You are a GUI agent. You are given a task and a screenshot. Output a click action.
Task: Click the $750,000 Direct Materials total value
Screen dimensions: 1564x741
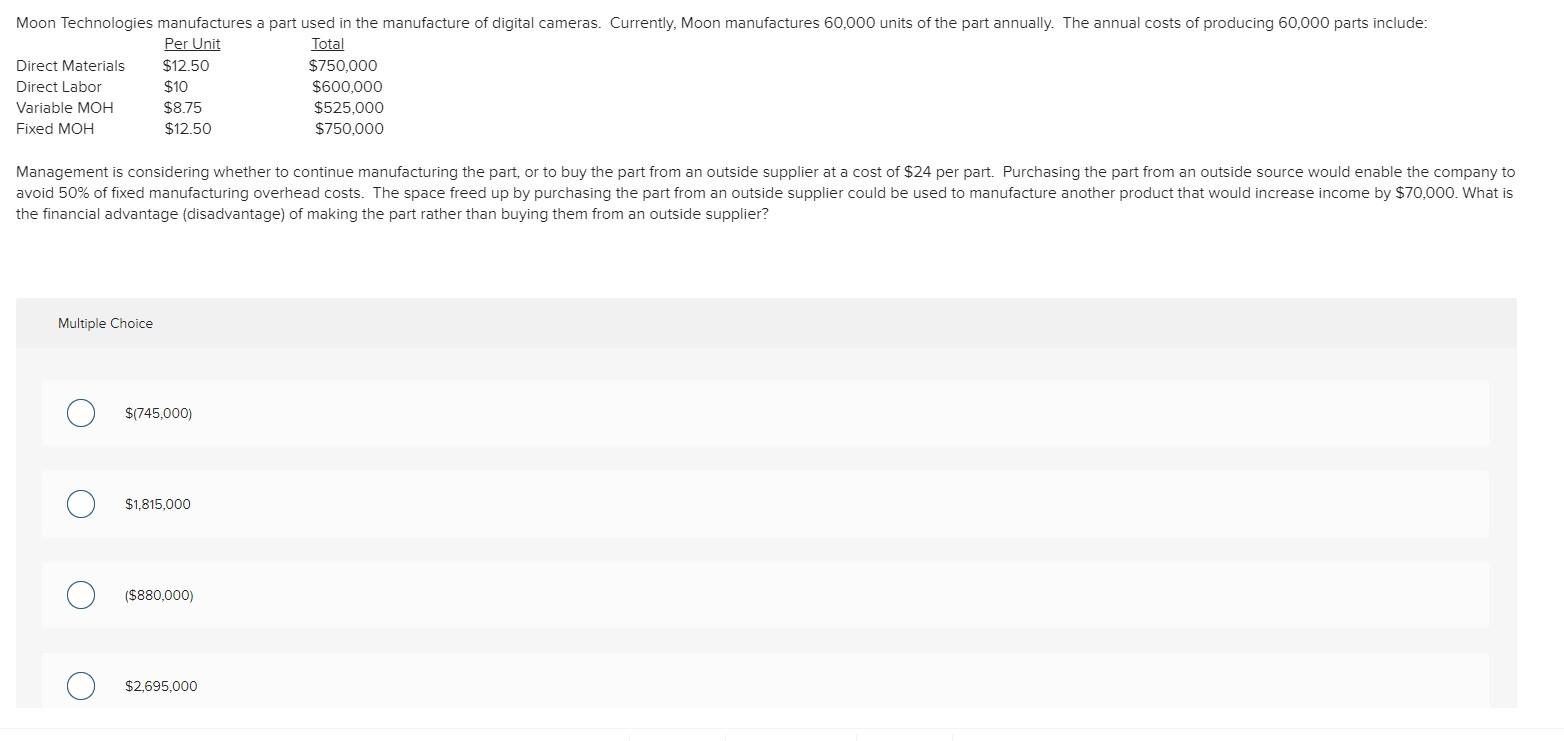coord(343,65)
